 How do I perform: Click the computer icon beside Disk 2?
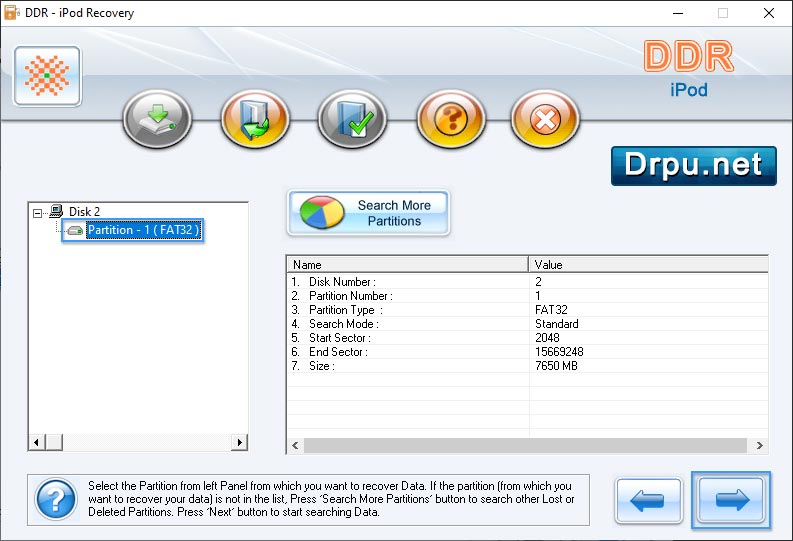(56, 211)
